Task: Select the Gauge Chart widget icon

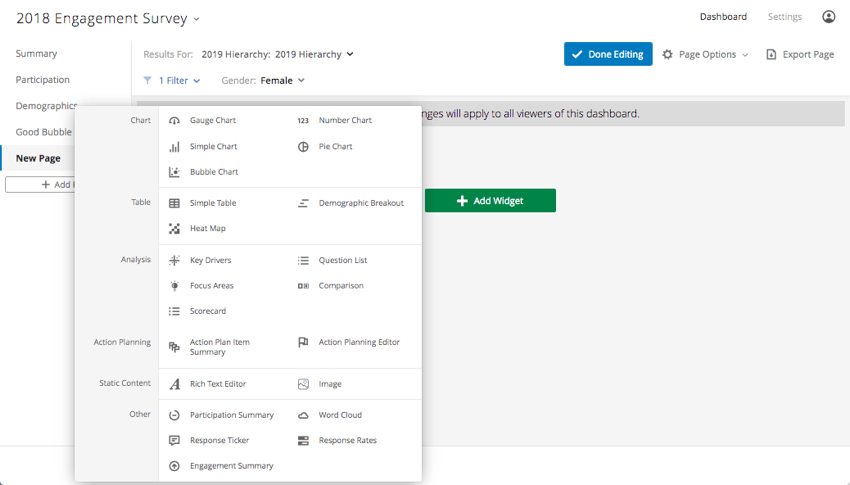Action: click(174, 120)
